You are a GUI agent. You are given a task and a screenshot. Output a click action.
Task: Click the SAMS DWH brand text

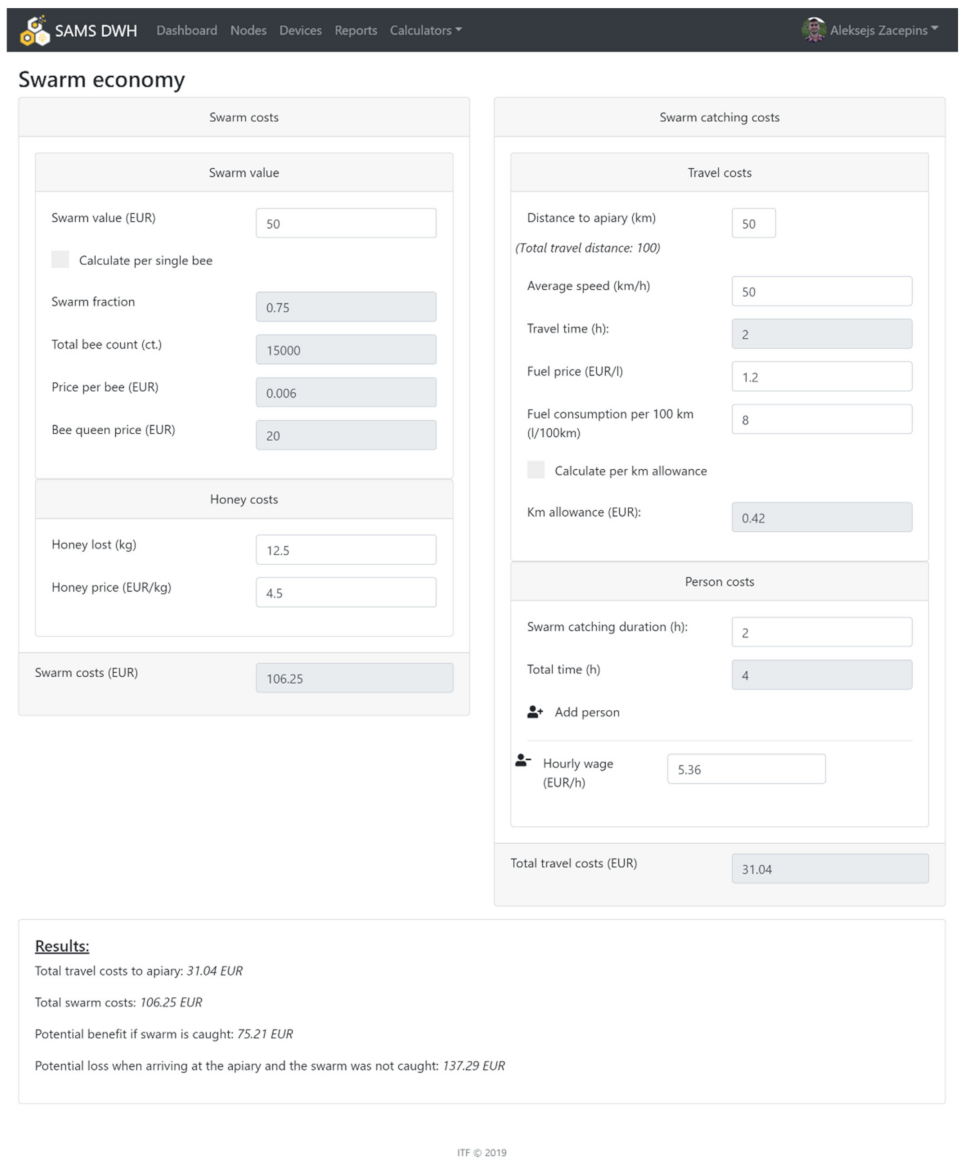99,30
